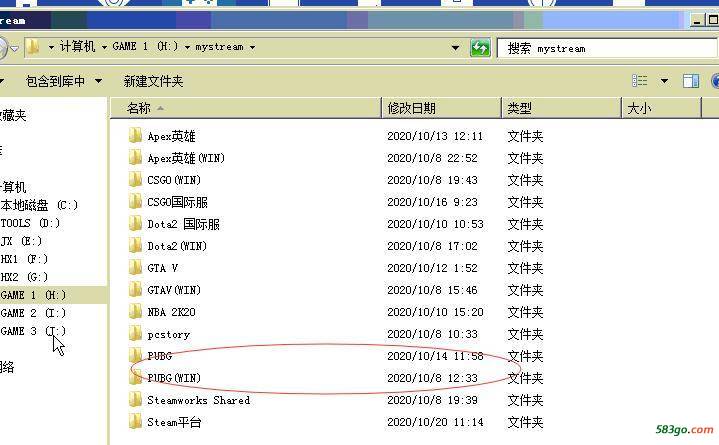The height and width of the screenshot is (445, 719).
Task: Click 文件夹 type cell in NBA 2K20 row
Action: tap(525, 312)
